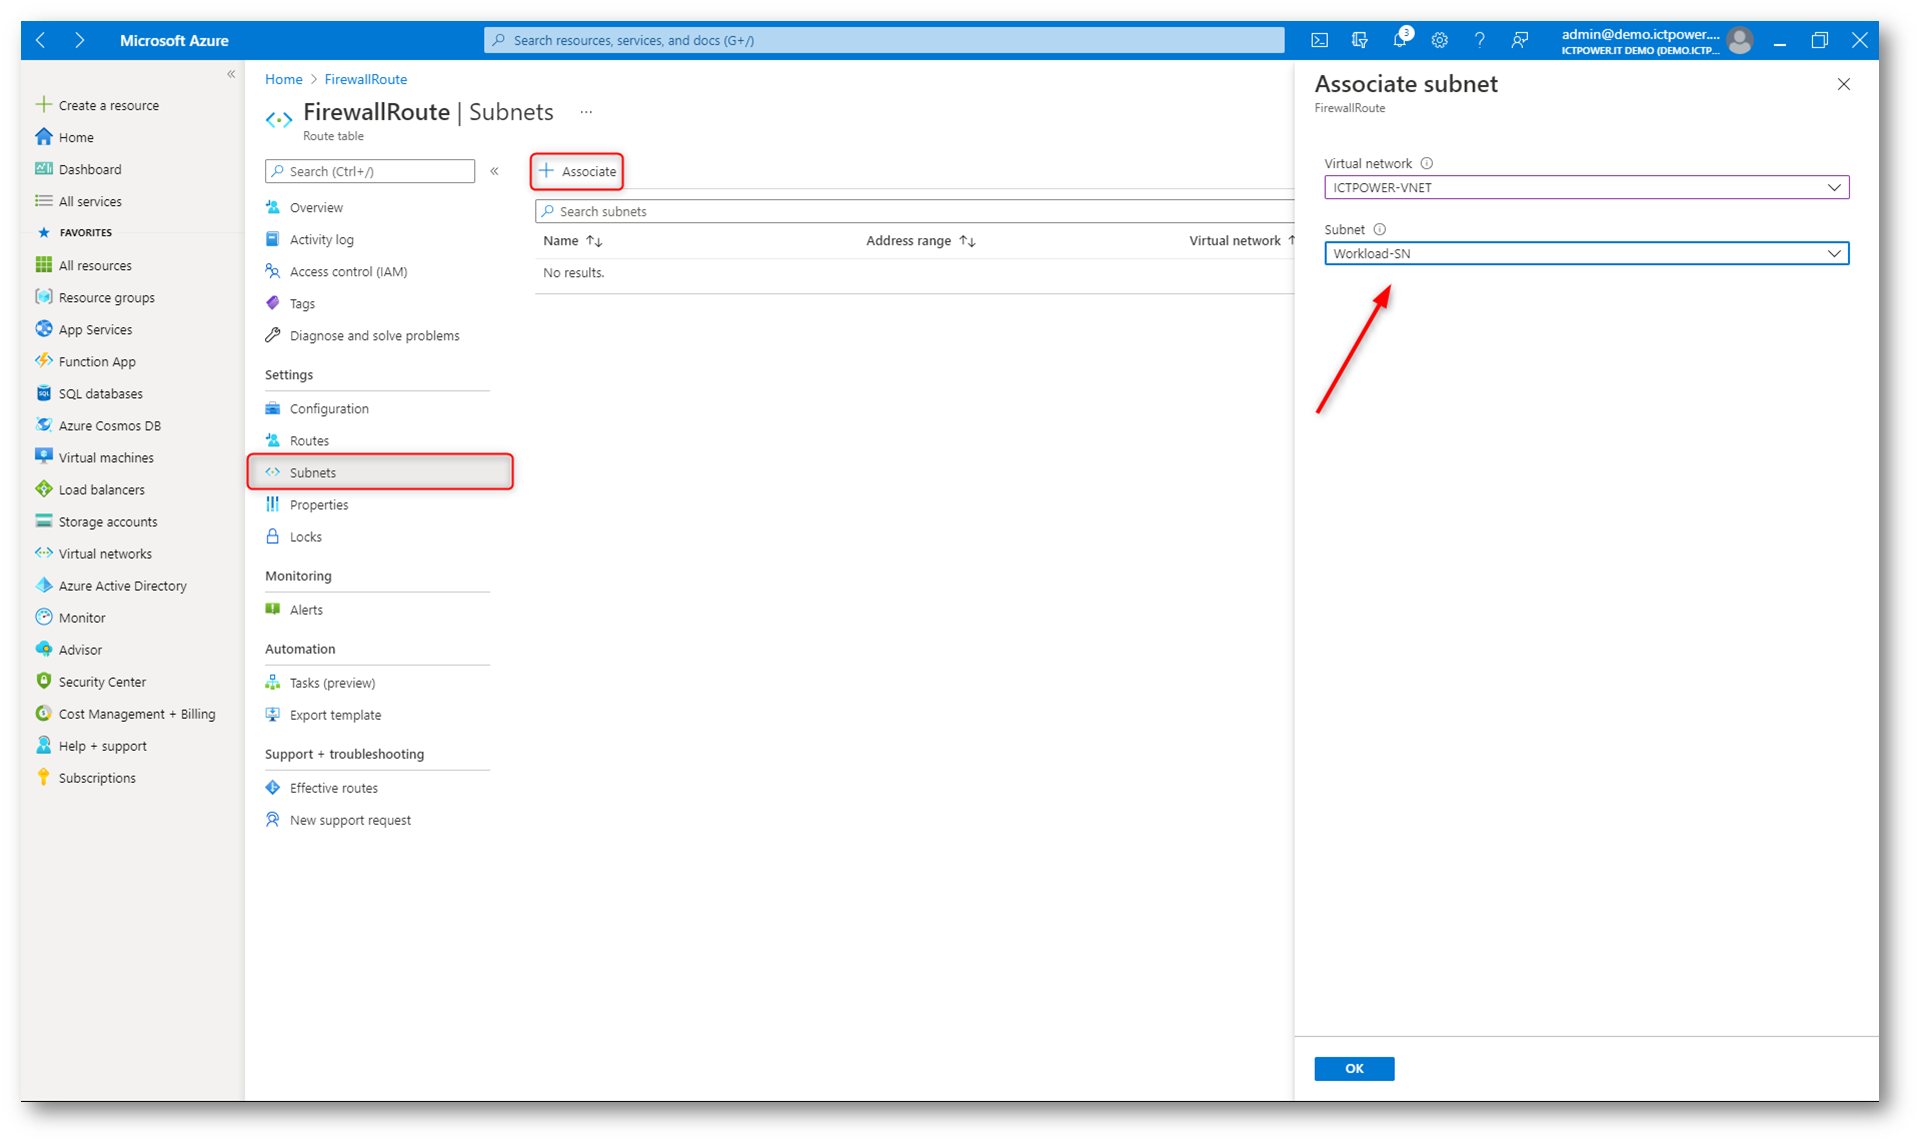Open Home breadcrumb link
This screenshot has height=1144, width=1921.
[283, 79]
